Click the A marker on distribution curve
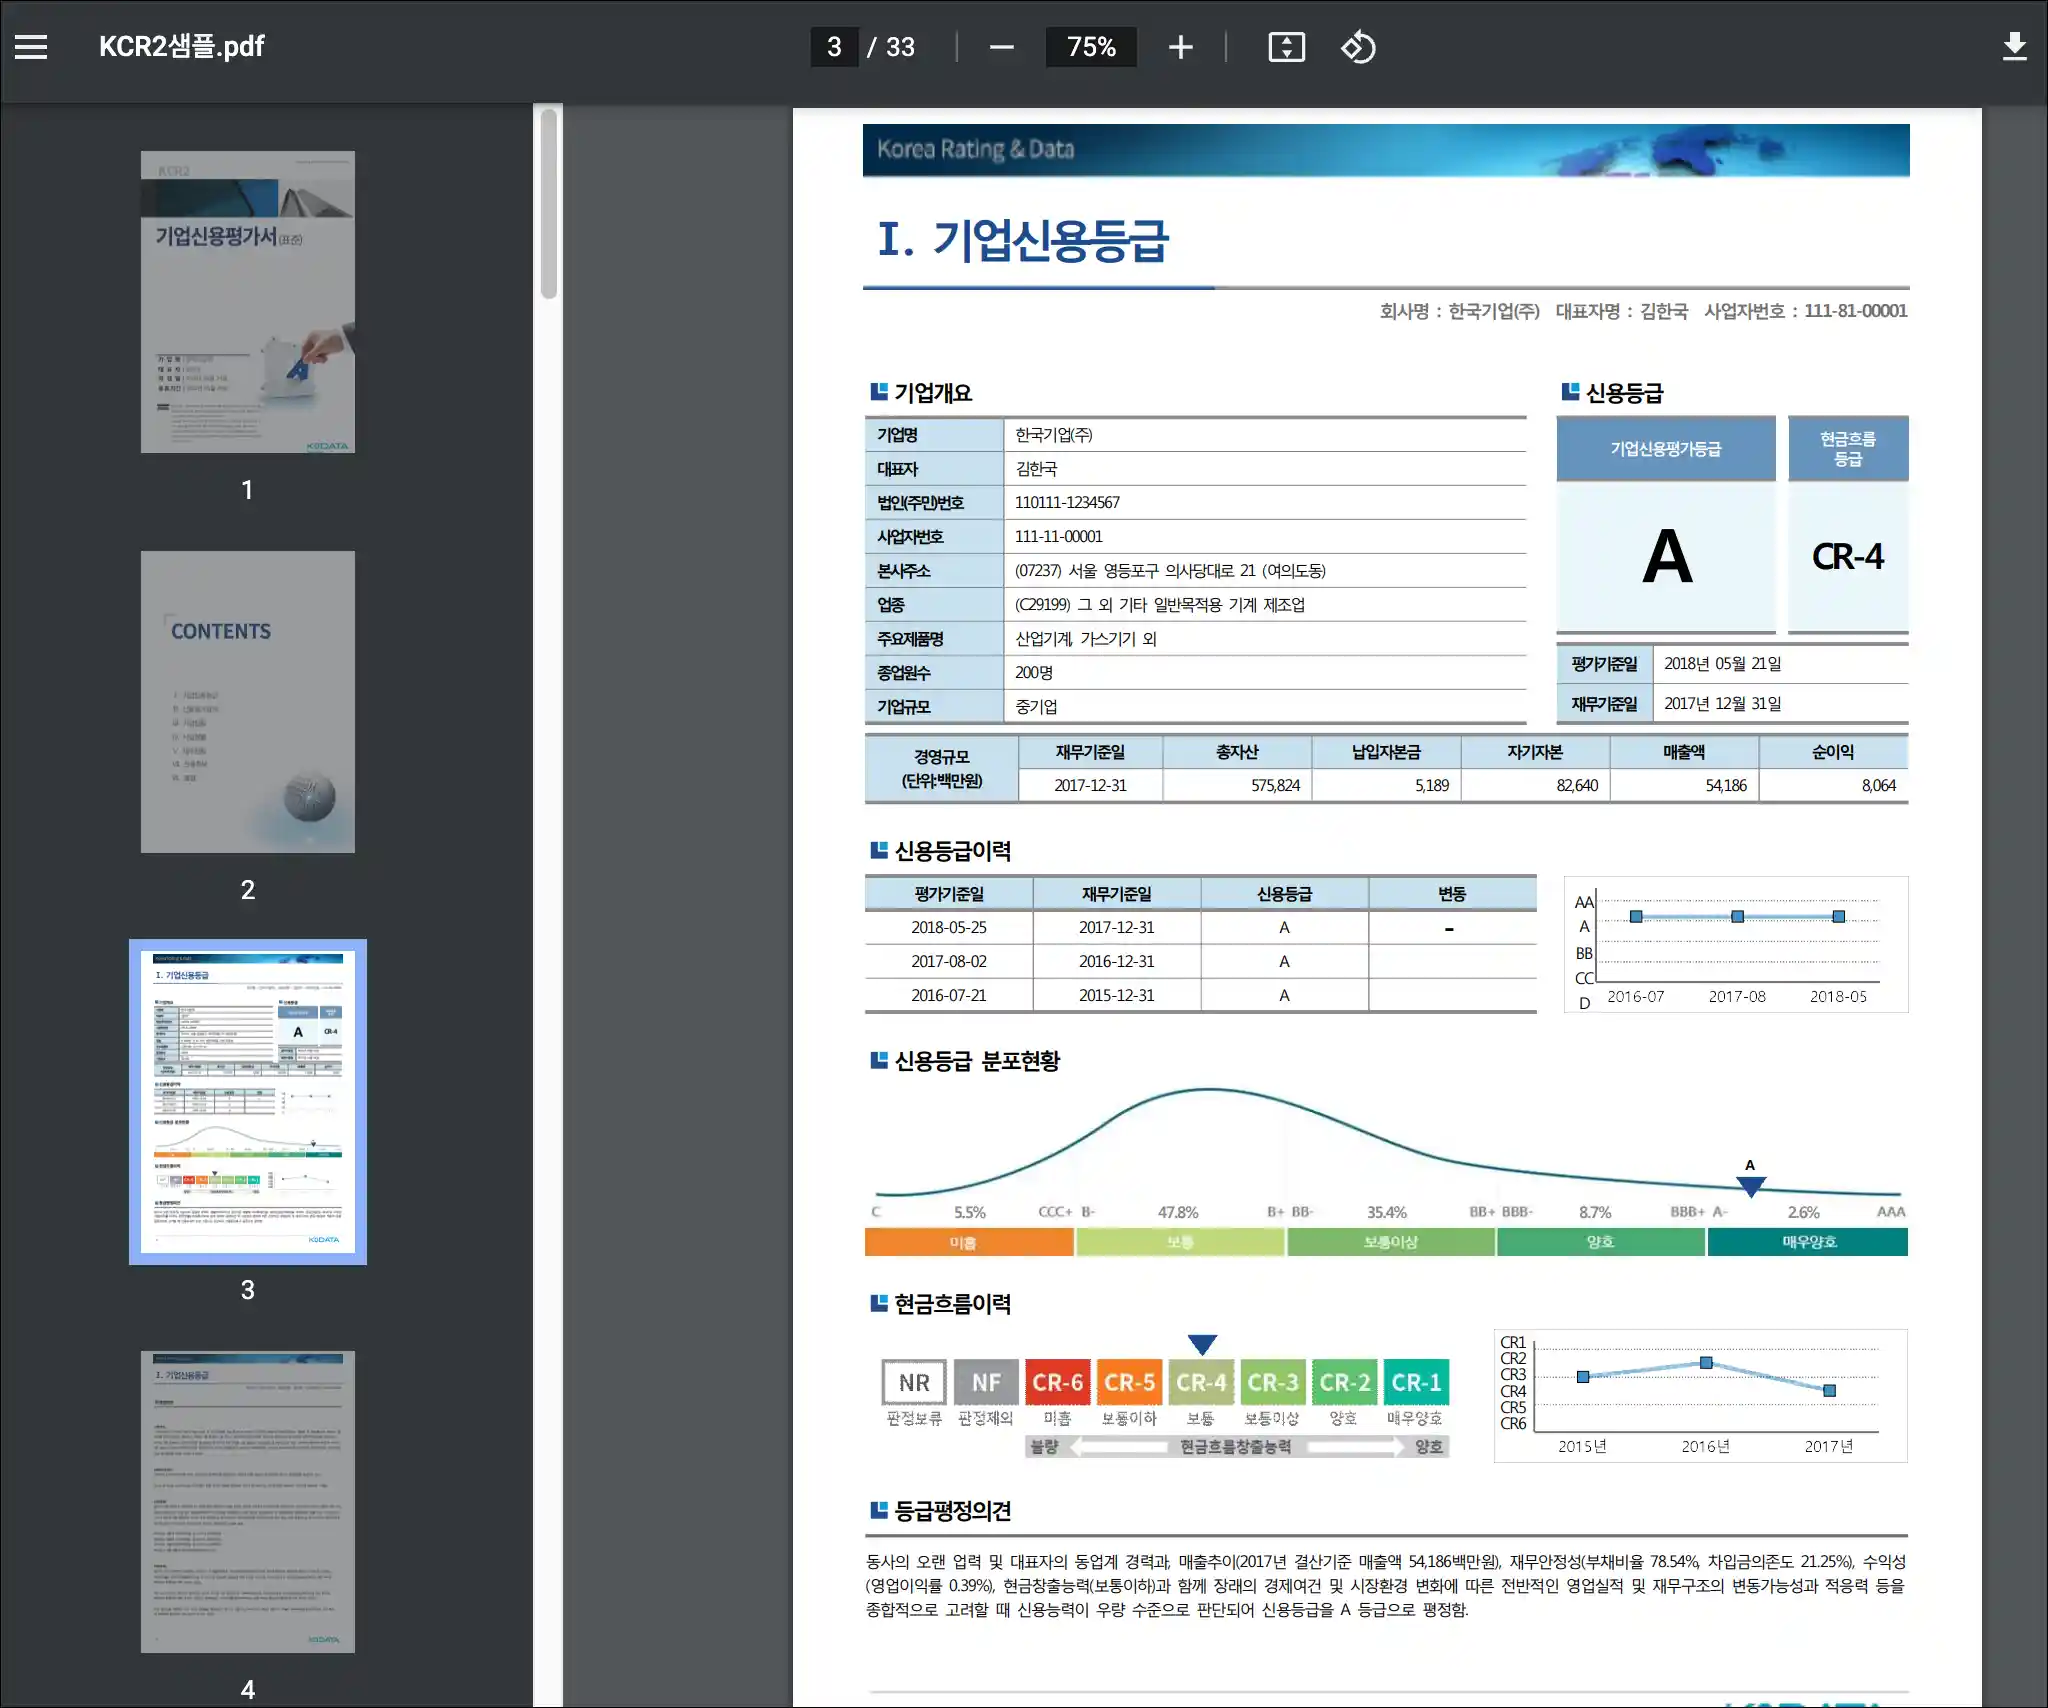Viewport: 2048px width, 1708px height. (1750, 1186)
